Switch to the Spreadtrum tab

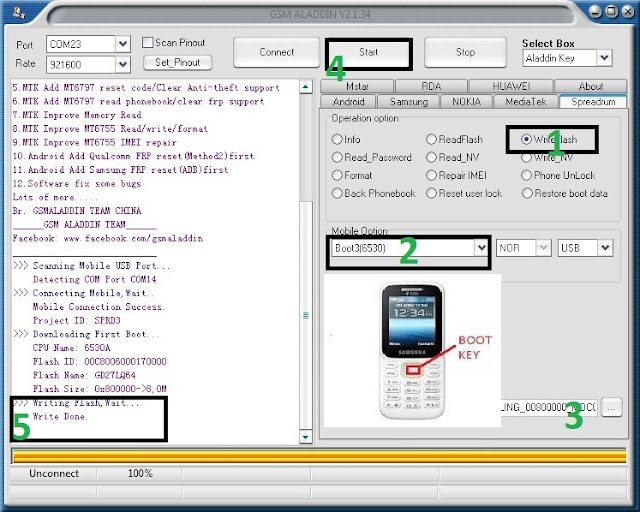pos(593,101)
